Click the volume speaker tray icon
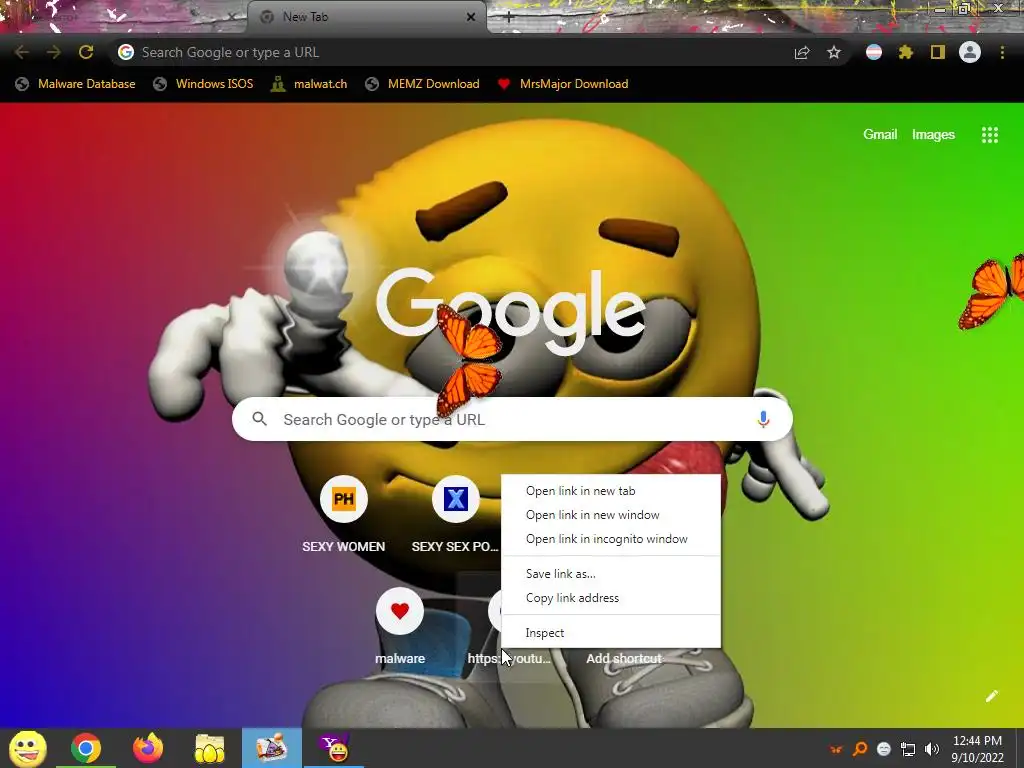This screenshot has height=768, width=1024. click(932, 748)
